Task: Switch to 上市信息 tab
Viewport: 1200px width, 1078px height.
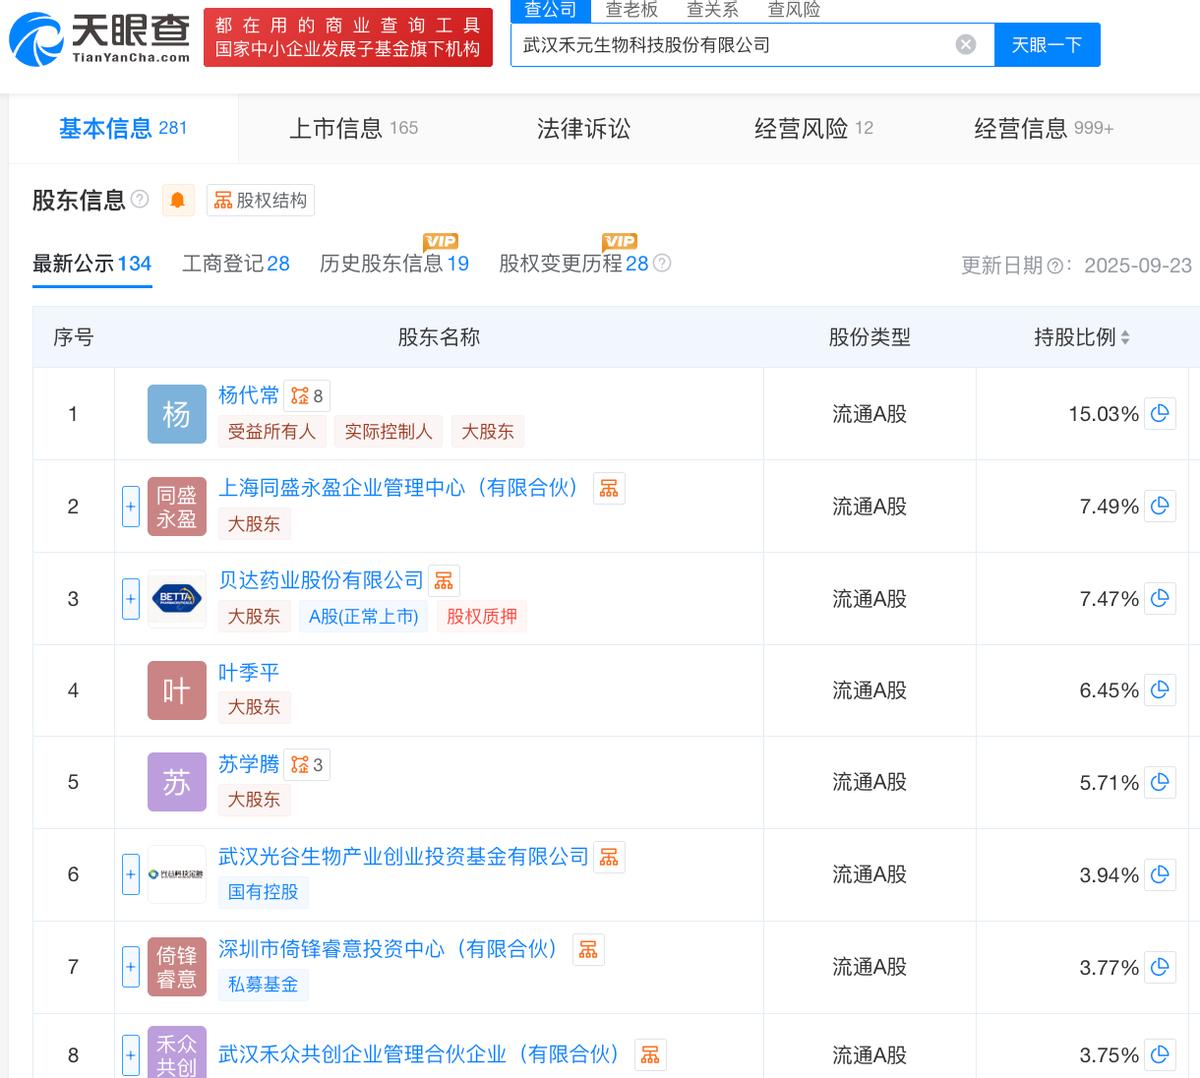Action: (353, 128)
